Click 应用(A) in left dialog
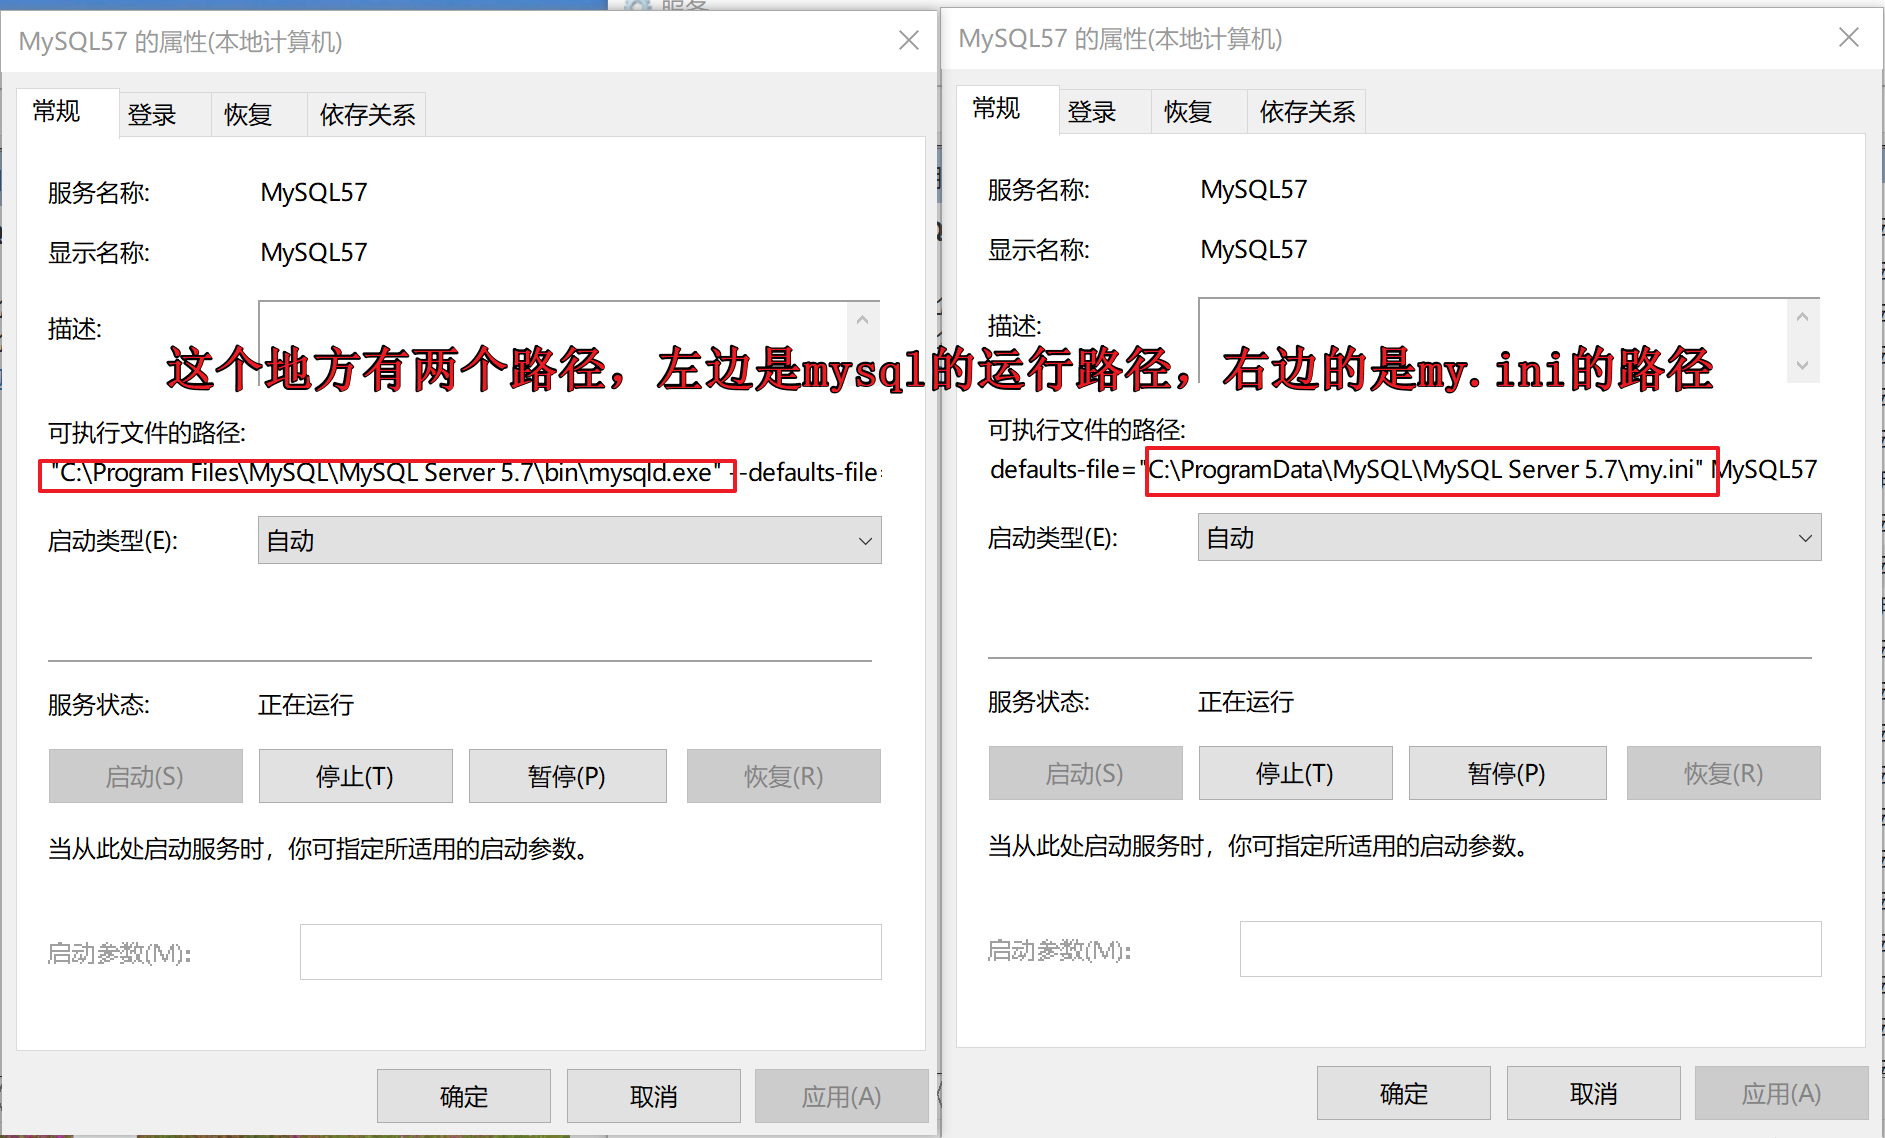Viewport: 1885px width, 1138px height. pos(842,1096)
